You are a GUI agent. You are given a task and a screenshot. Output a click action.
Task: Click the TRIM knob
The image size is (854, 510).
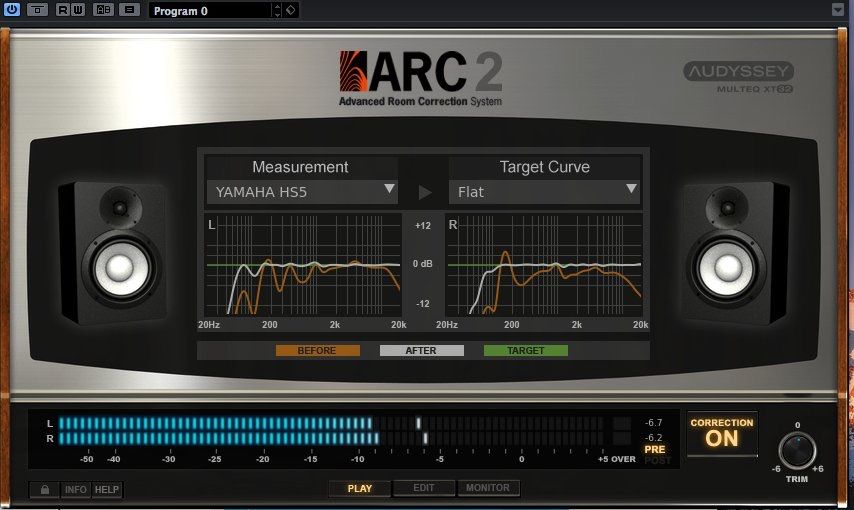pos(797,451)
